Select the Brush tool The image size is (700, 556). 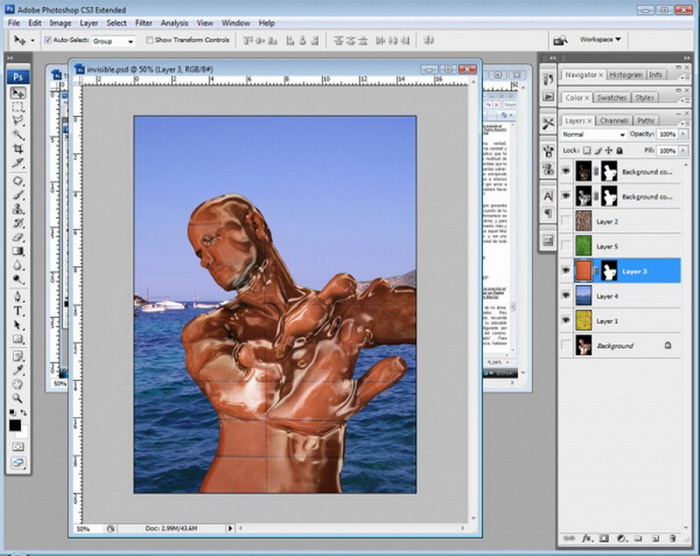click(x=18, y=195)
